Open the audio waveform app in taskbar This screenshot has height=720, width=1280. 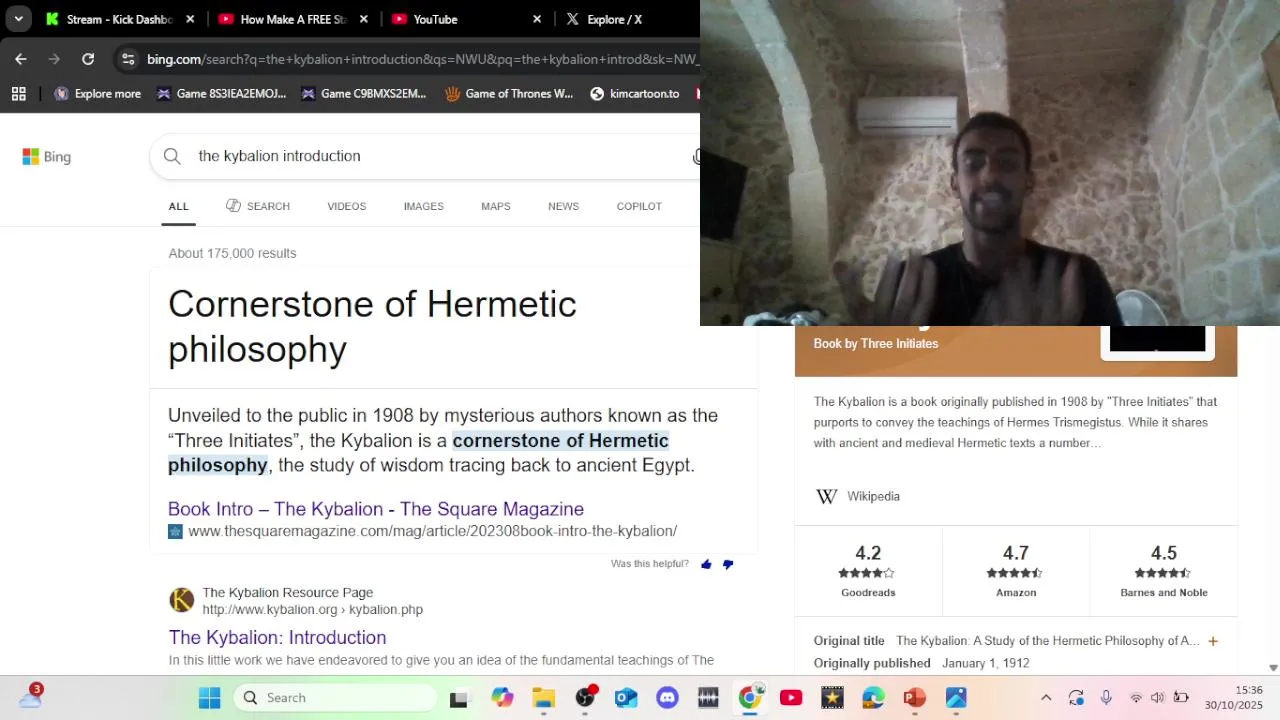pos(708,698)
